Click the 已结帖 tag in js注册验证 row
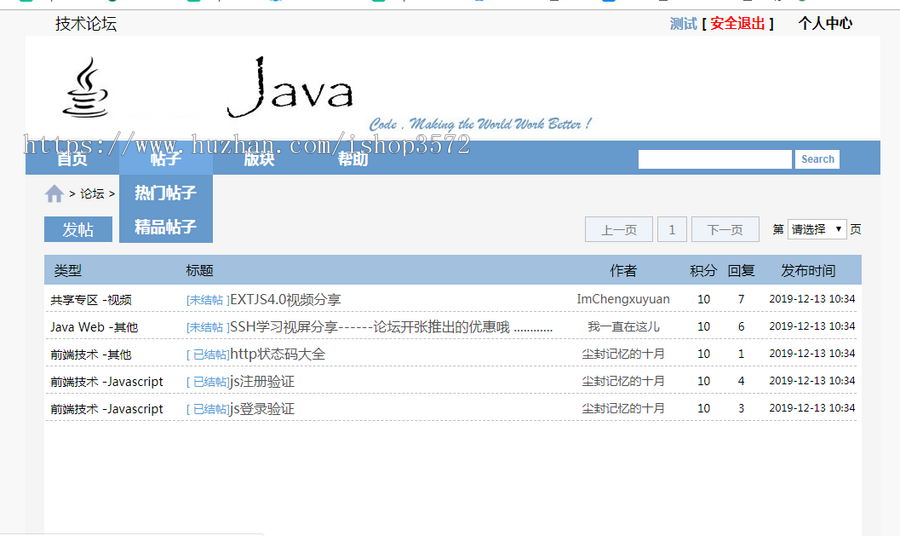 208,382
